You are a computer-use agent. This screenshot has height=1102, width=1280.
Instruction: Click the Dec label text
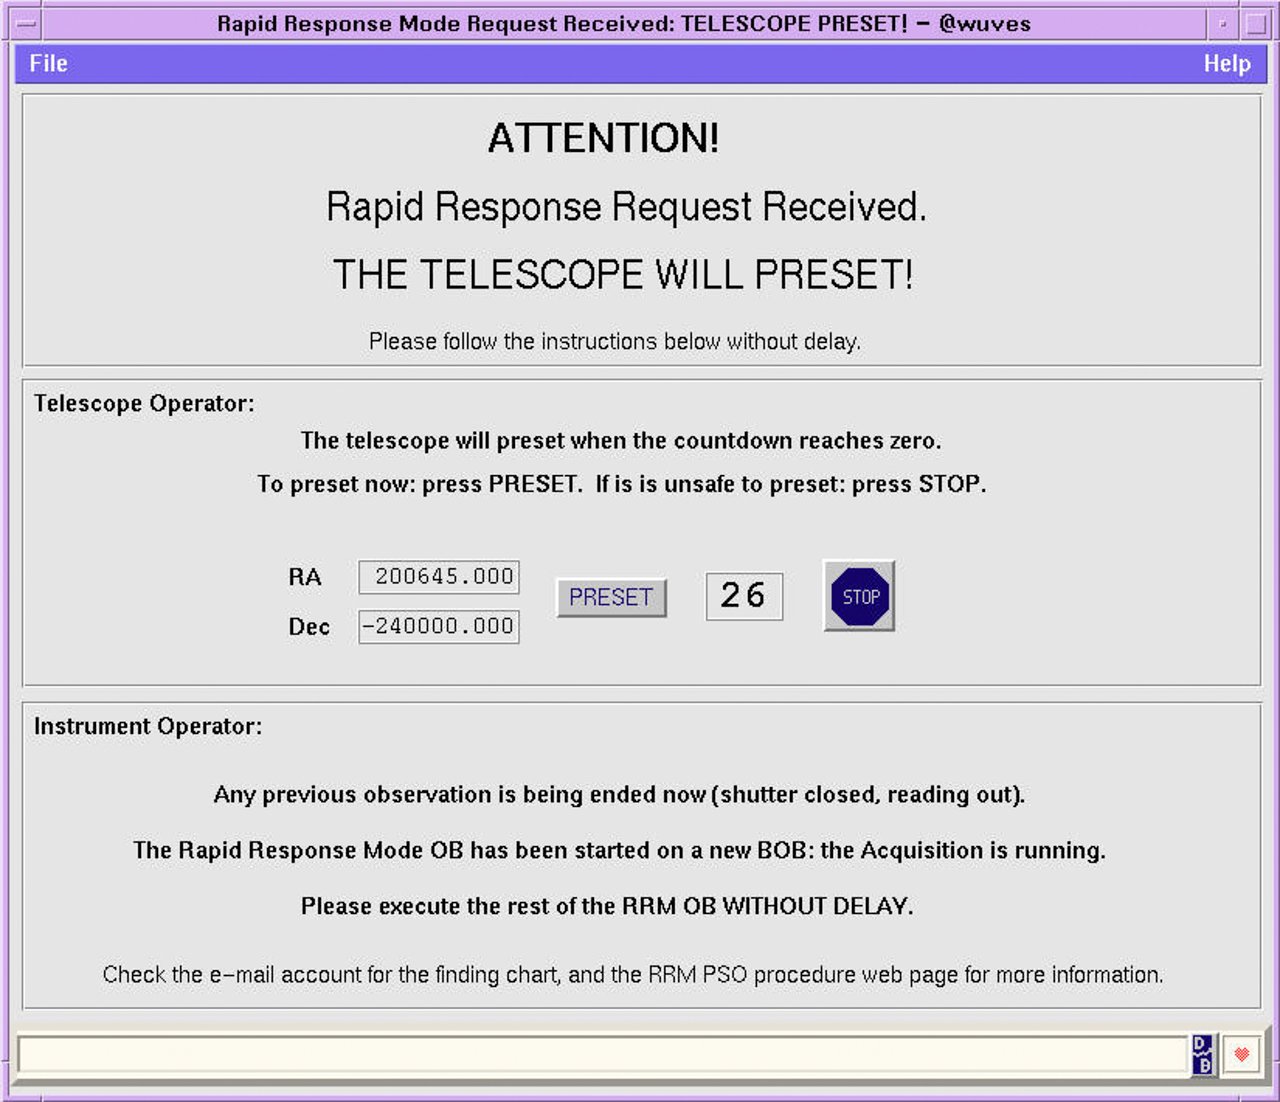[x=309, y=627]
